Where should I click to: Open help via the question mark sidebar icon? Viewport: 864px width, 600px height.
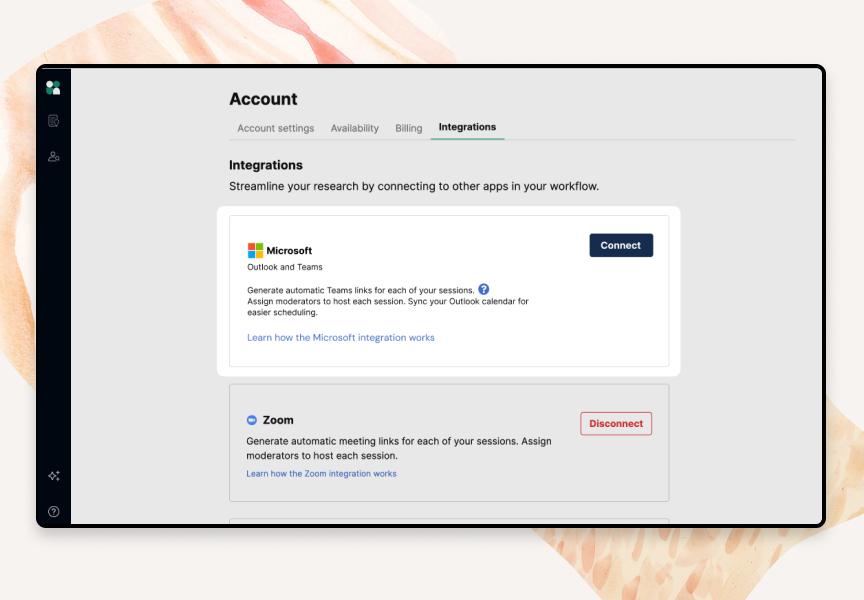click(x=53, y=511)
